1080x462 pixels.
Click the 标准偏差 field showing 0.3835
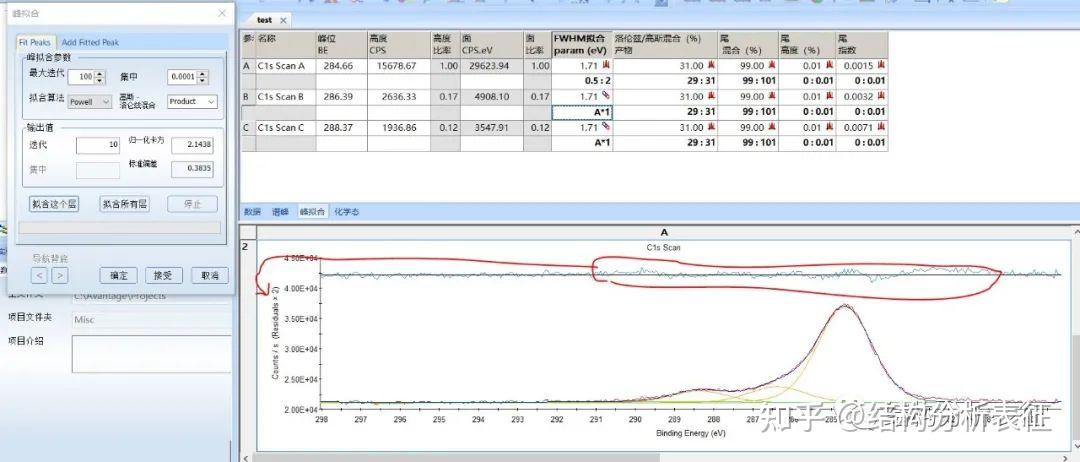(x=192, y=169)
